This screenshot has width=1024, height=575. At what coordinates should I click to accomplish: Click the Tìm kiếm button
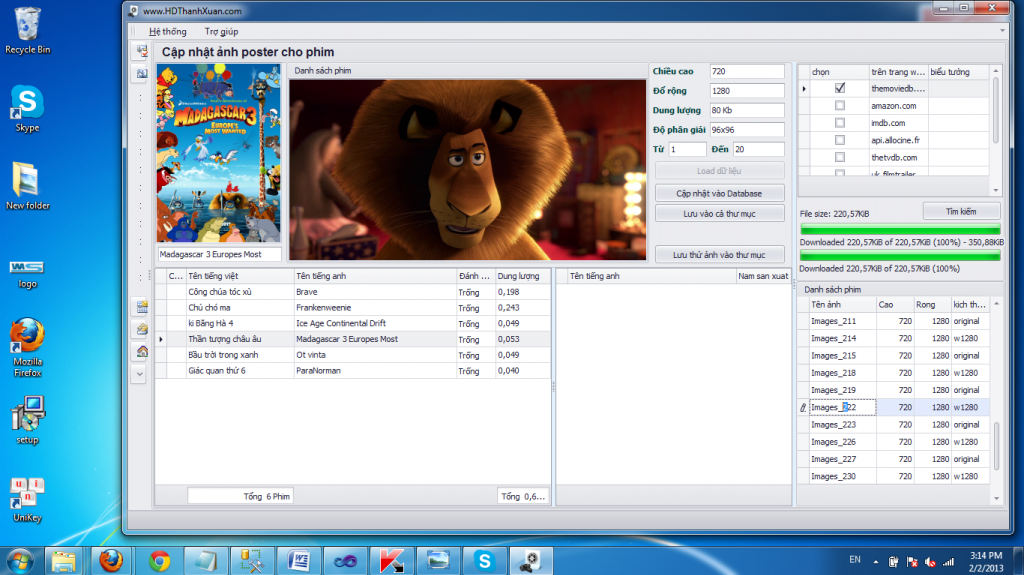pyautogui.click(x=961, y=212)
